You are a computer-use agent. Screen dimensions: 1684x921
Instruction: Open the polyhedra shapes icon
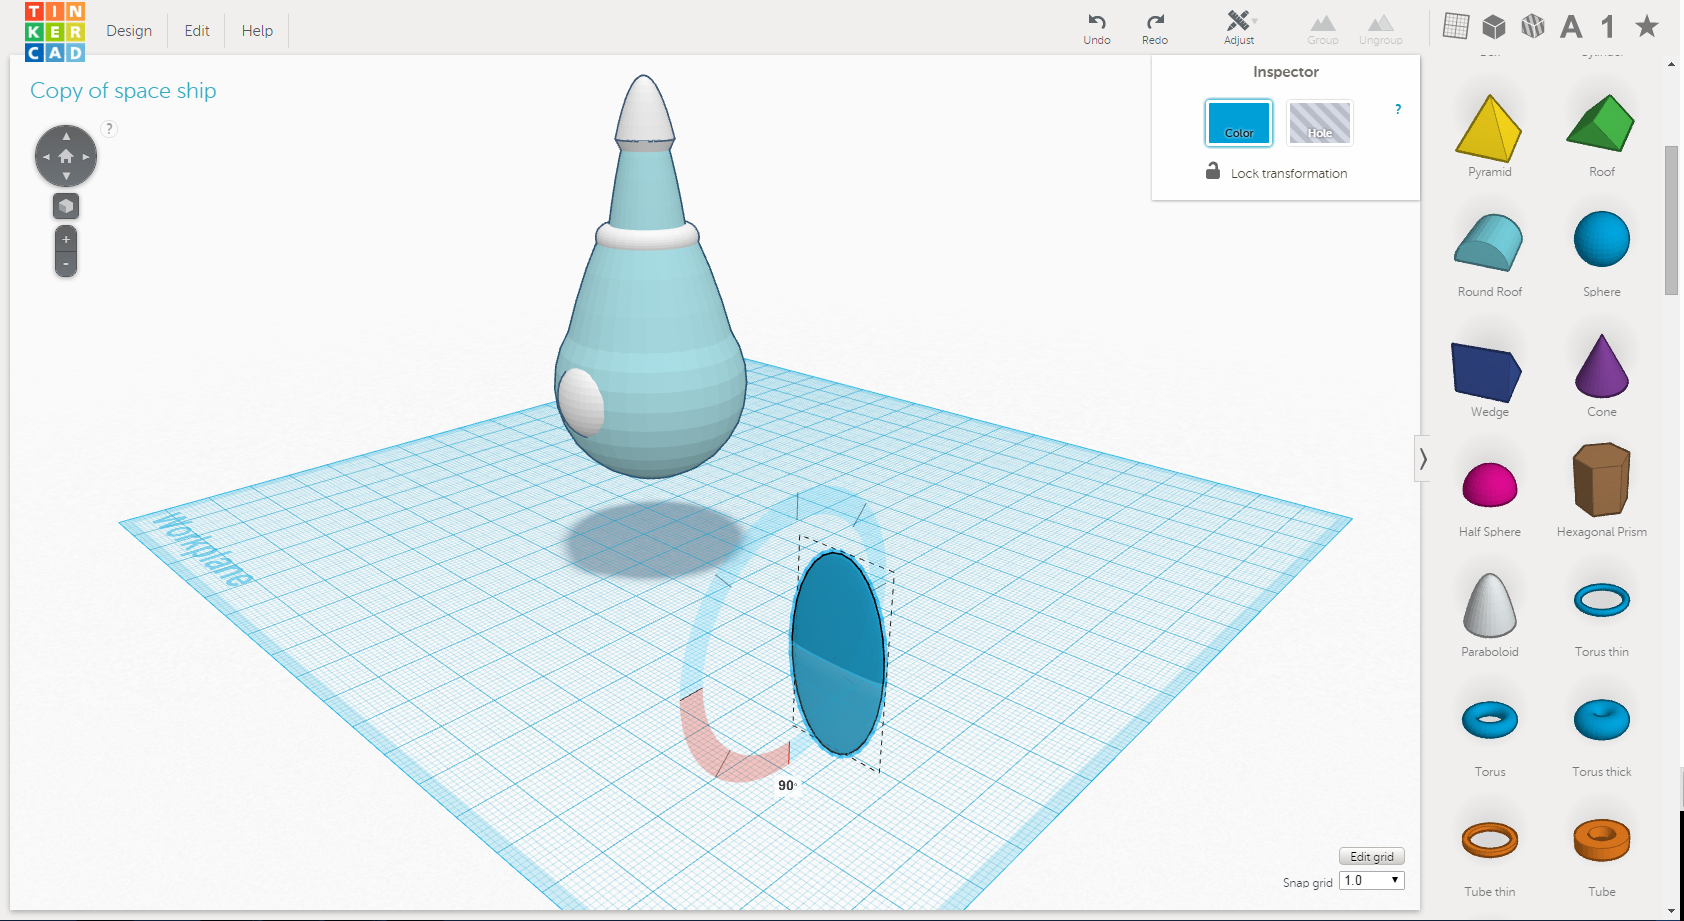click(1533, 26)
